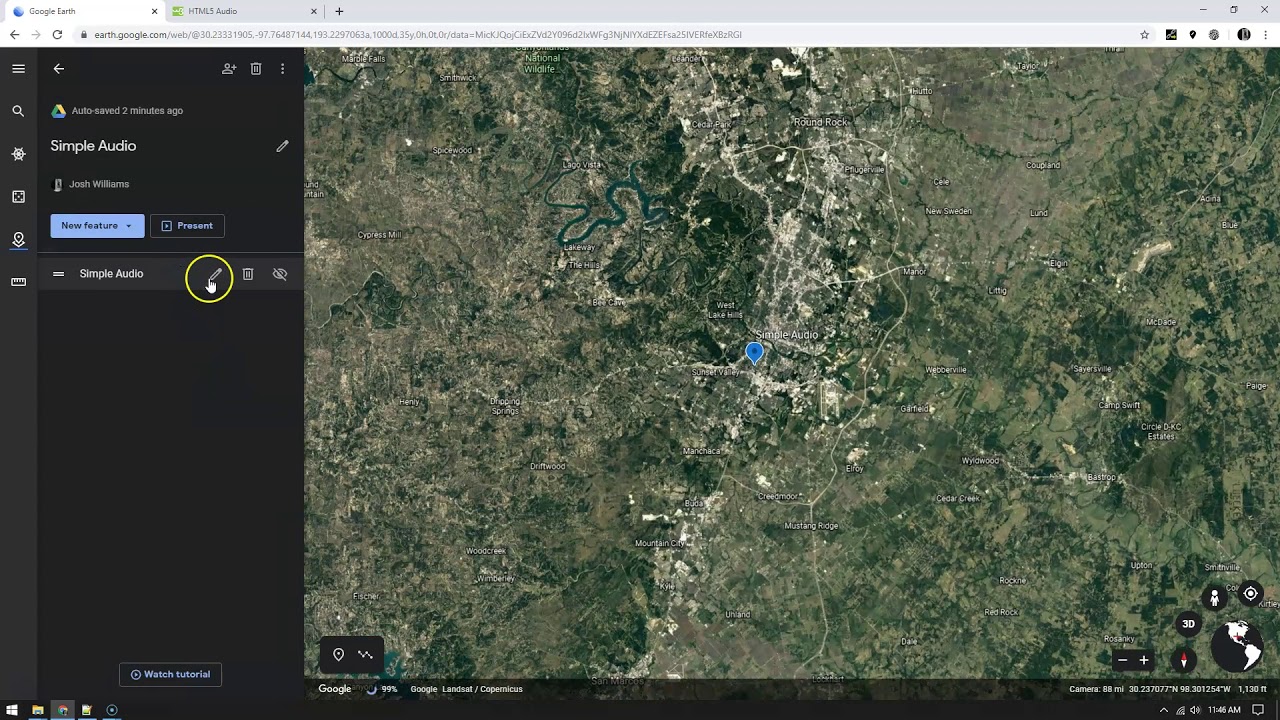Click Chrome icon in taskbar
1280x720 pixels.
[62, 710]
